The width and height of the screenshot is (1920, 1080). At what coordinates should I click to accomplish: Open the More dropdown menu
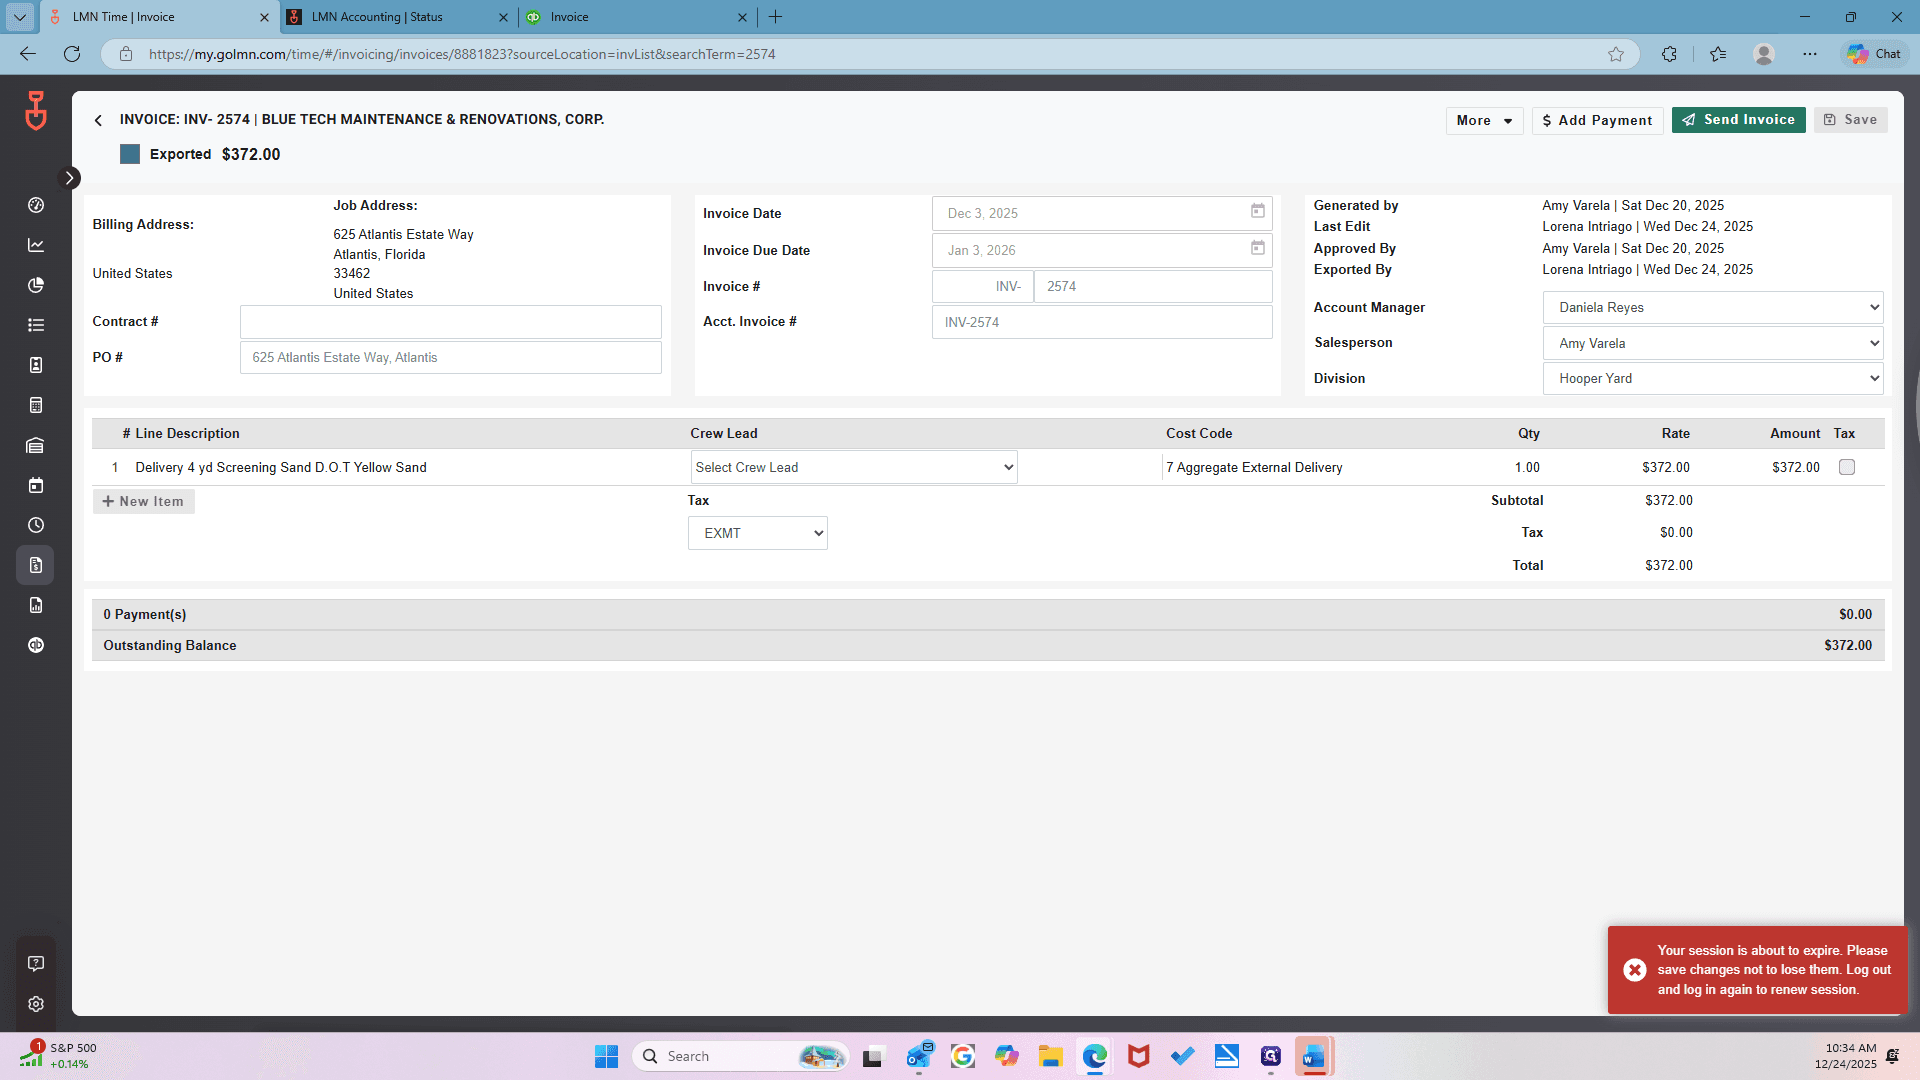click(x=1484, y=120)
